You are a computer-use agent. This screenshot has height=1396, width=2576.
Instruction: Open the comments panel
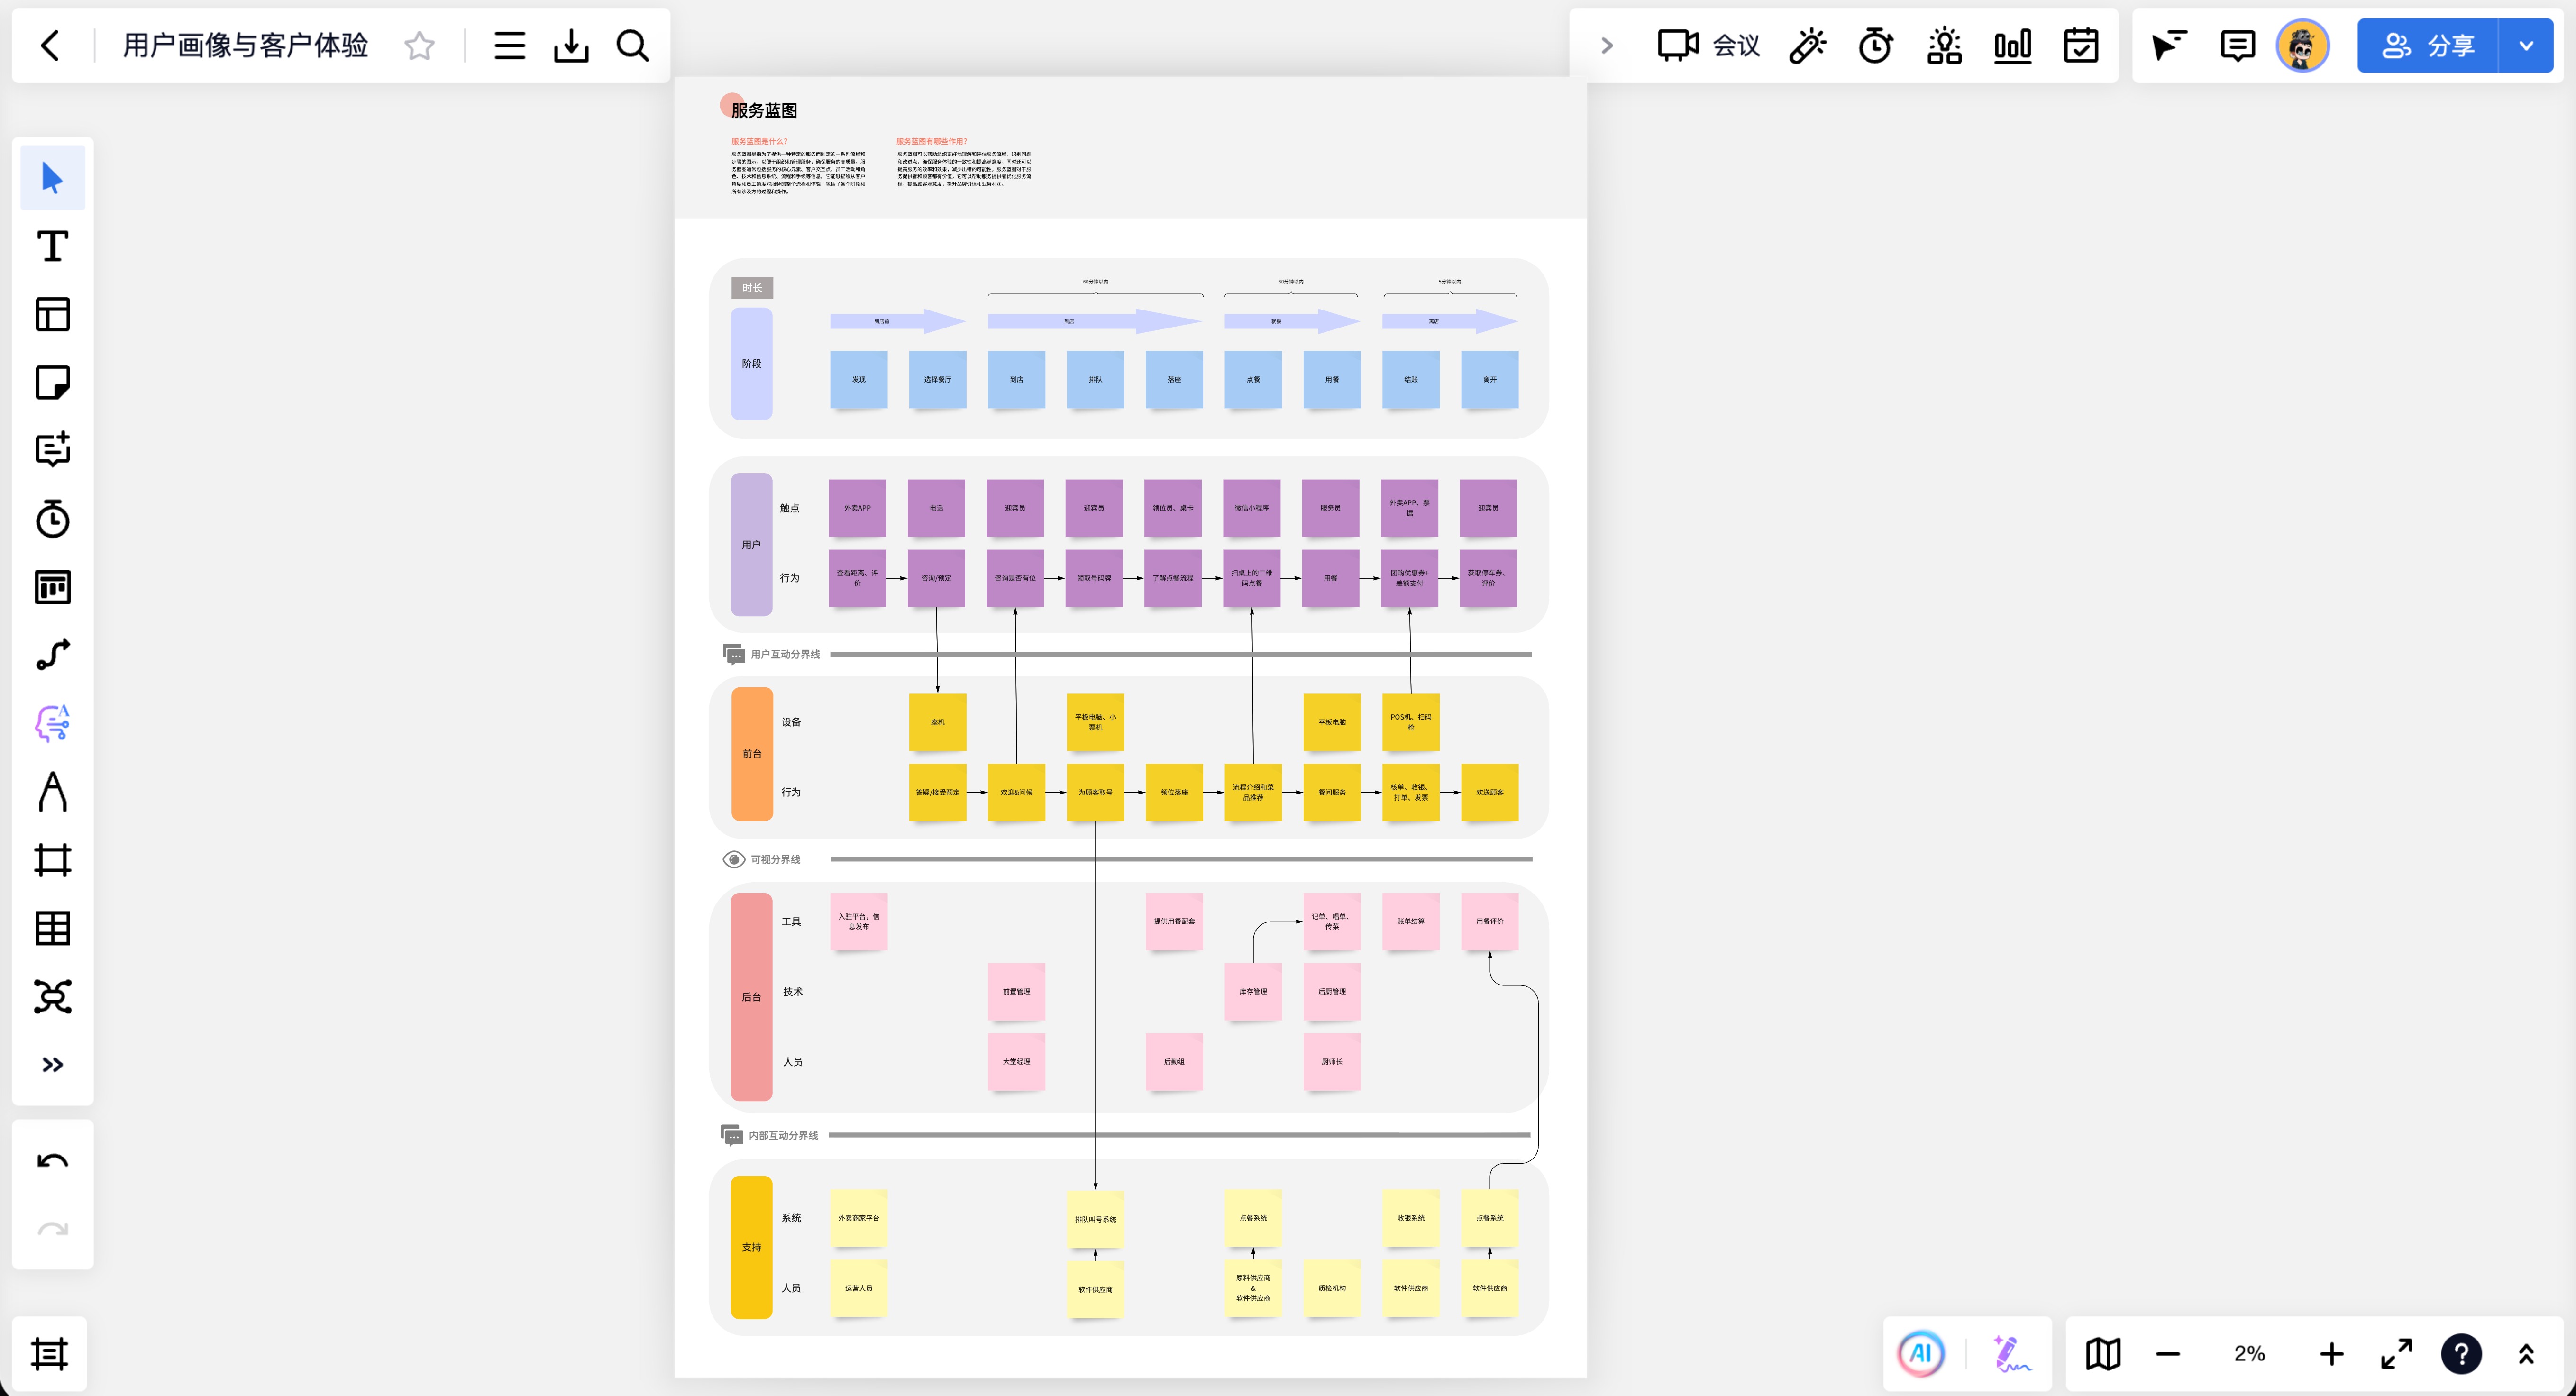(x=2237, y=45)
